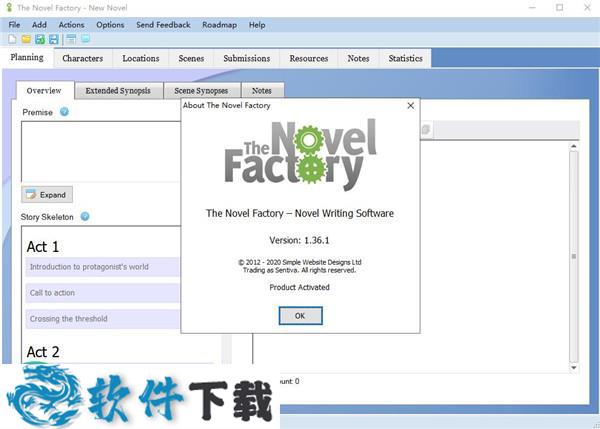Click the greyed copy icon behind the dialog
This screenshot has height=429, width=600.
(426, 130)
